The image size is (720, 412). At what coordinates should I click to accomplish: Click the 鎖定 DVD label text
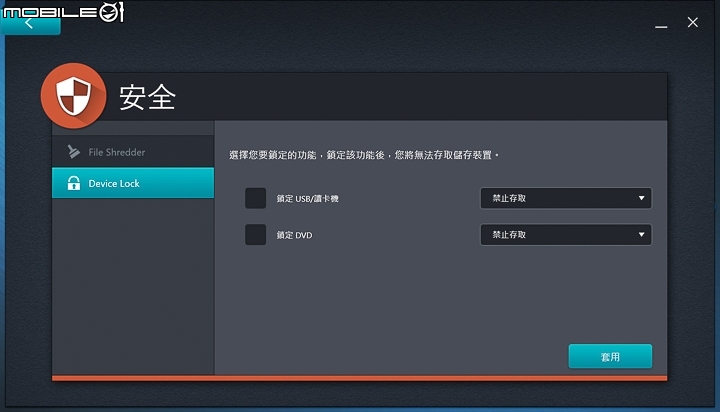294,235
